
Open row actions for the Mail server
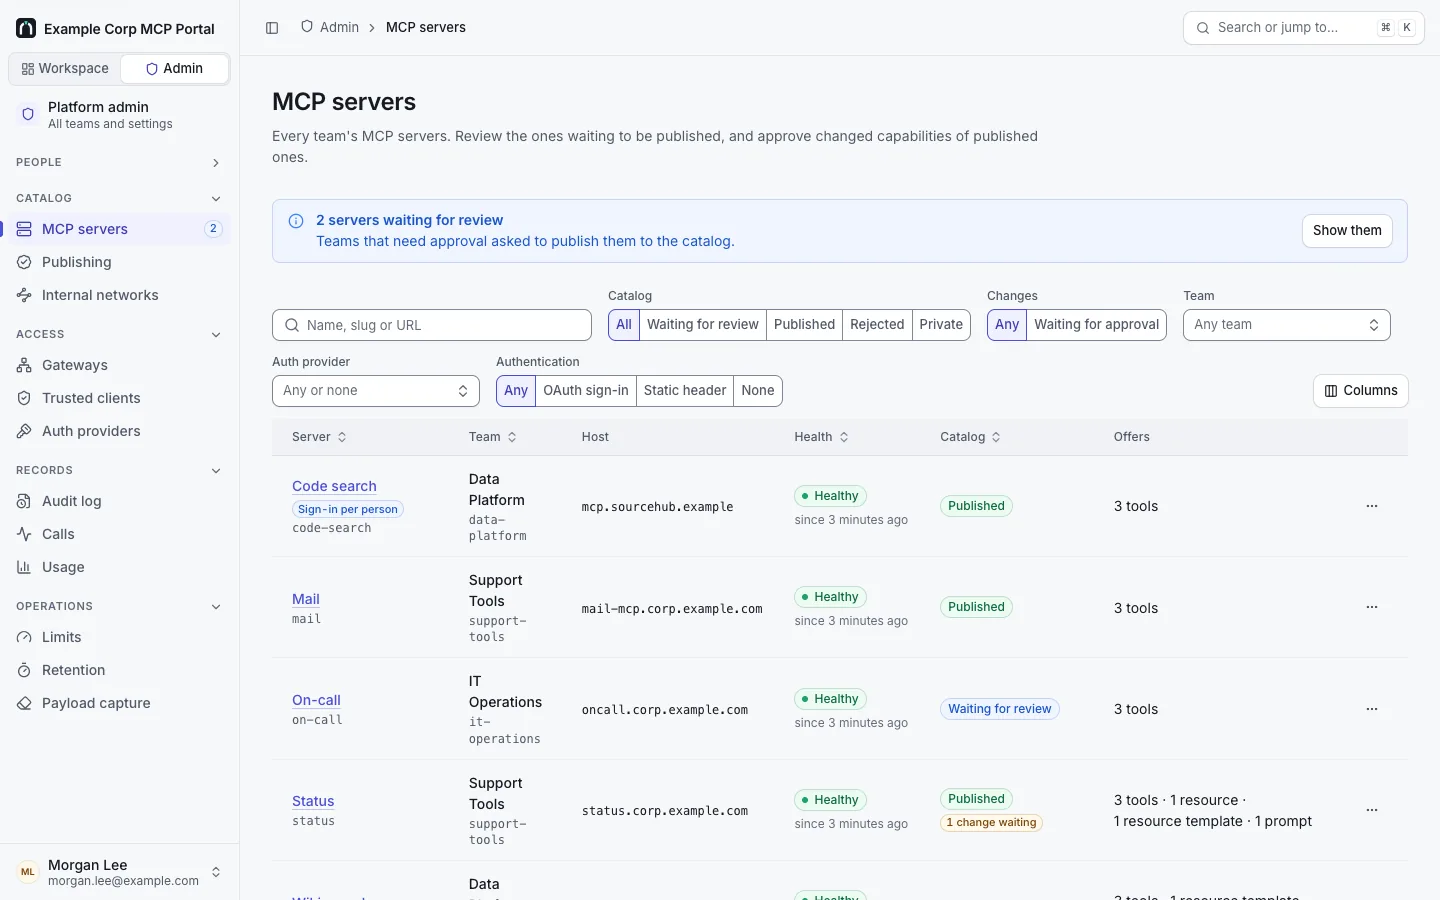(x=1372, y=607)
